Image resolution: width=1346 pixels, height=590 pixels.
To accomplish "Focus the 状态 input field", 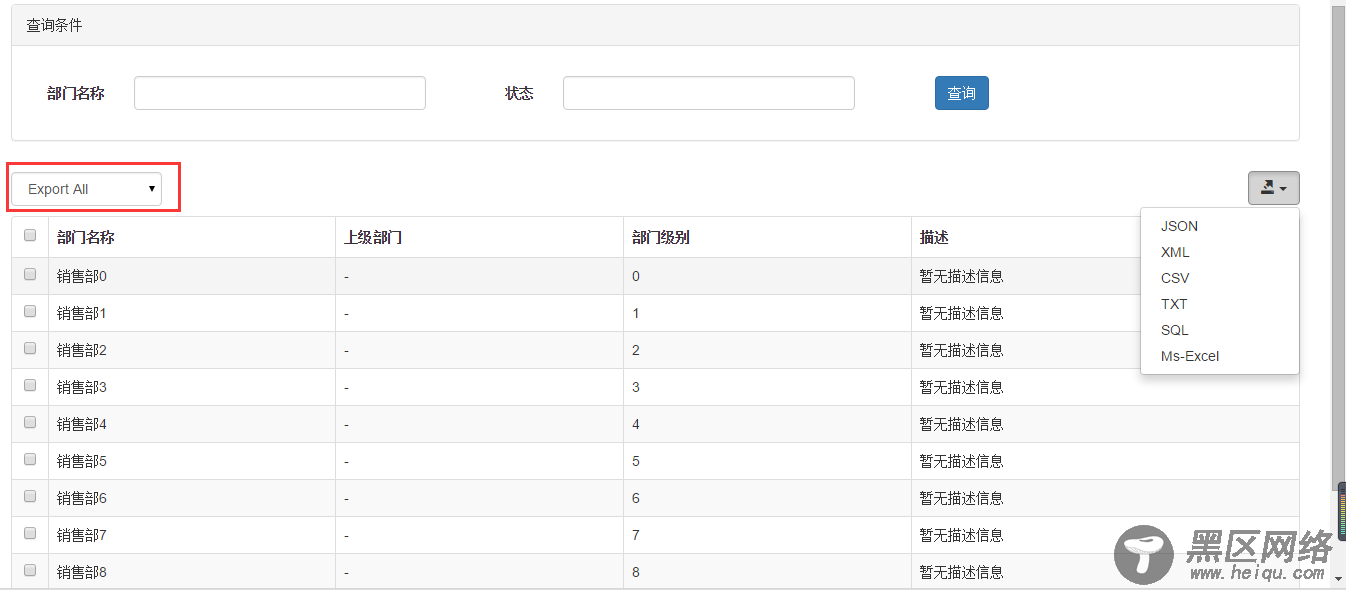I will click(708, 93).
